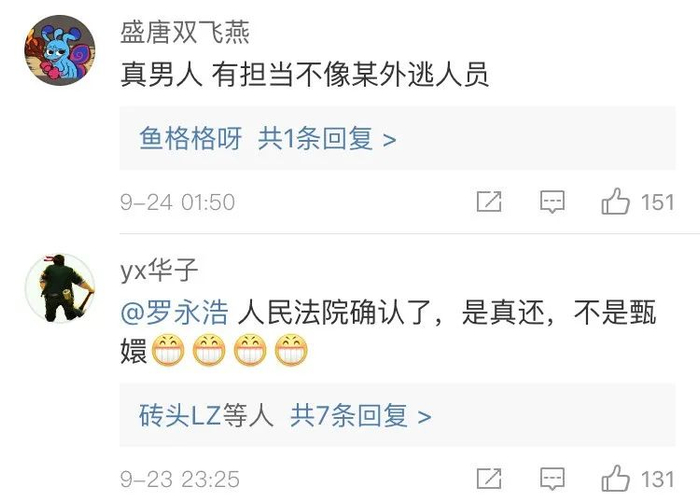Visit 盛唐双飞燕 username profile
The image size is (700, 501).
point(185,33)
